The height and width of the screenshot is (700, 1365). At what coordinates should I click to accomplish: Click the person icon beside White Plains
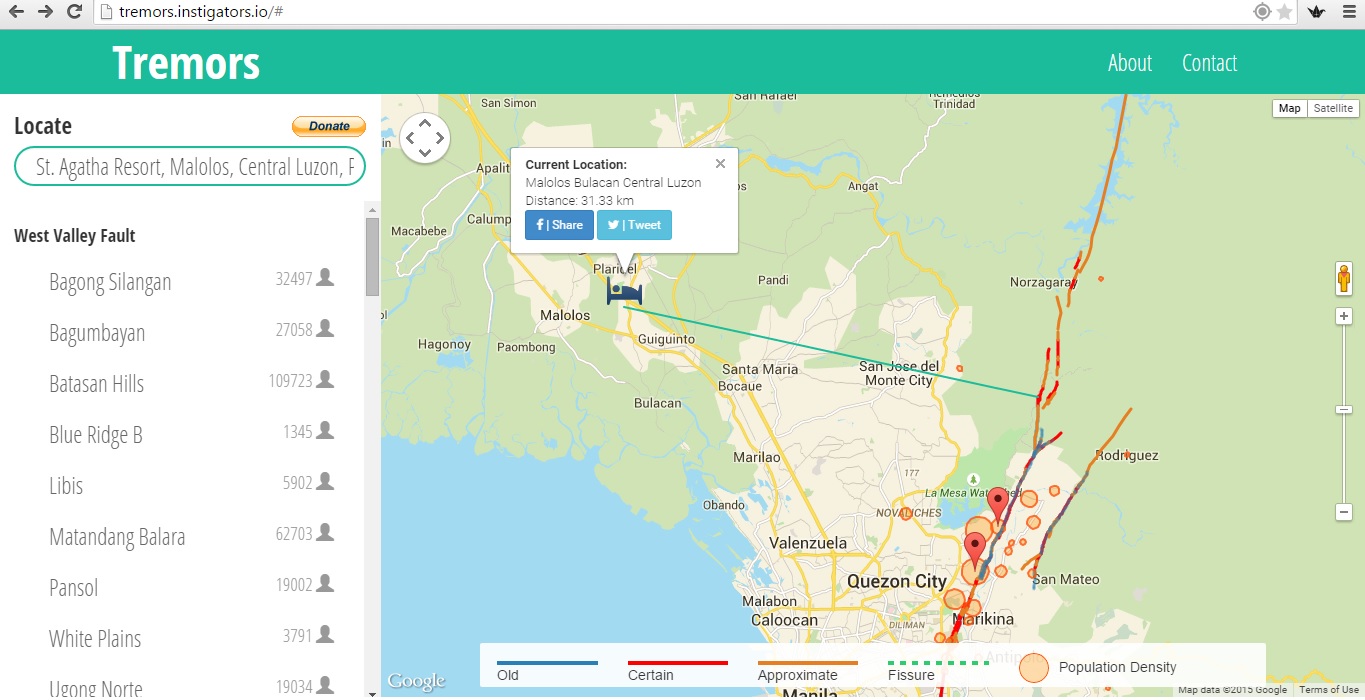tap(325, 635)
